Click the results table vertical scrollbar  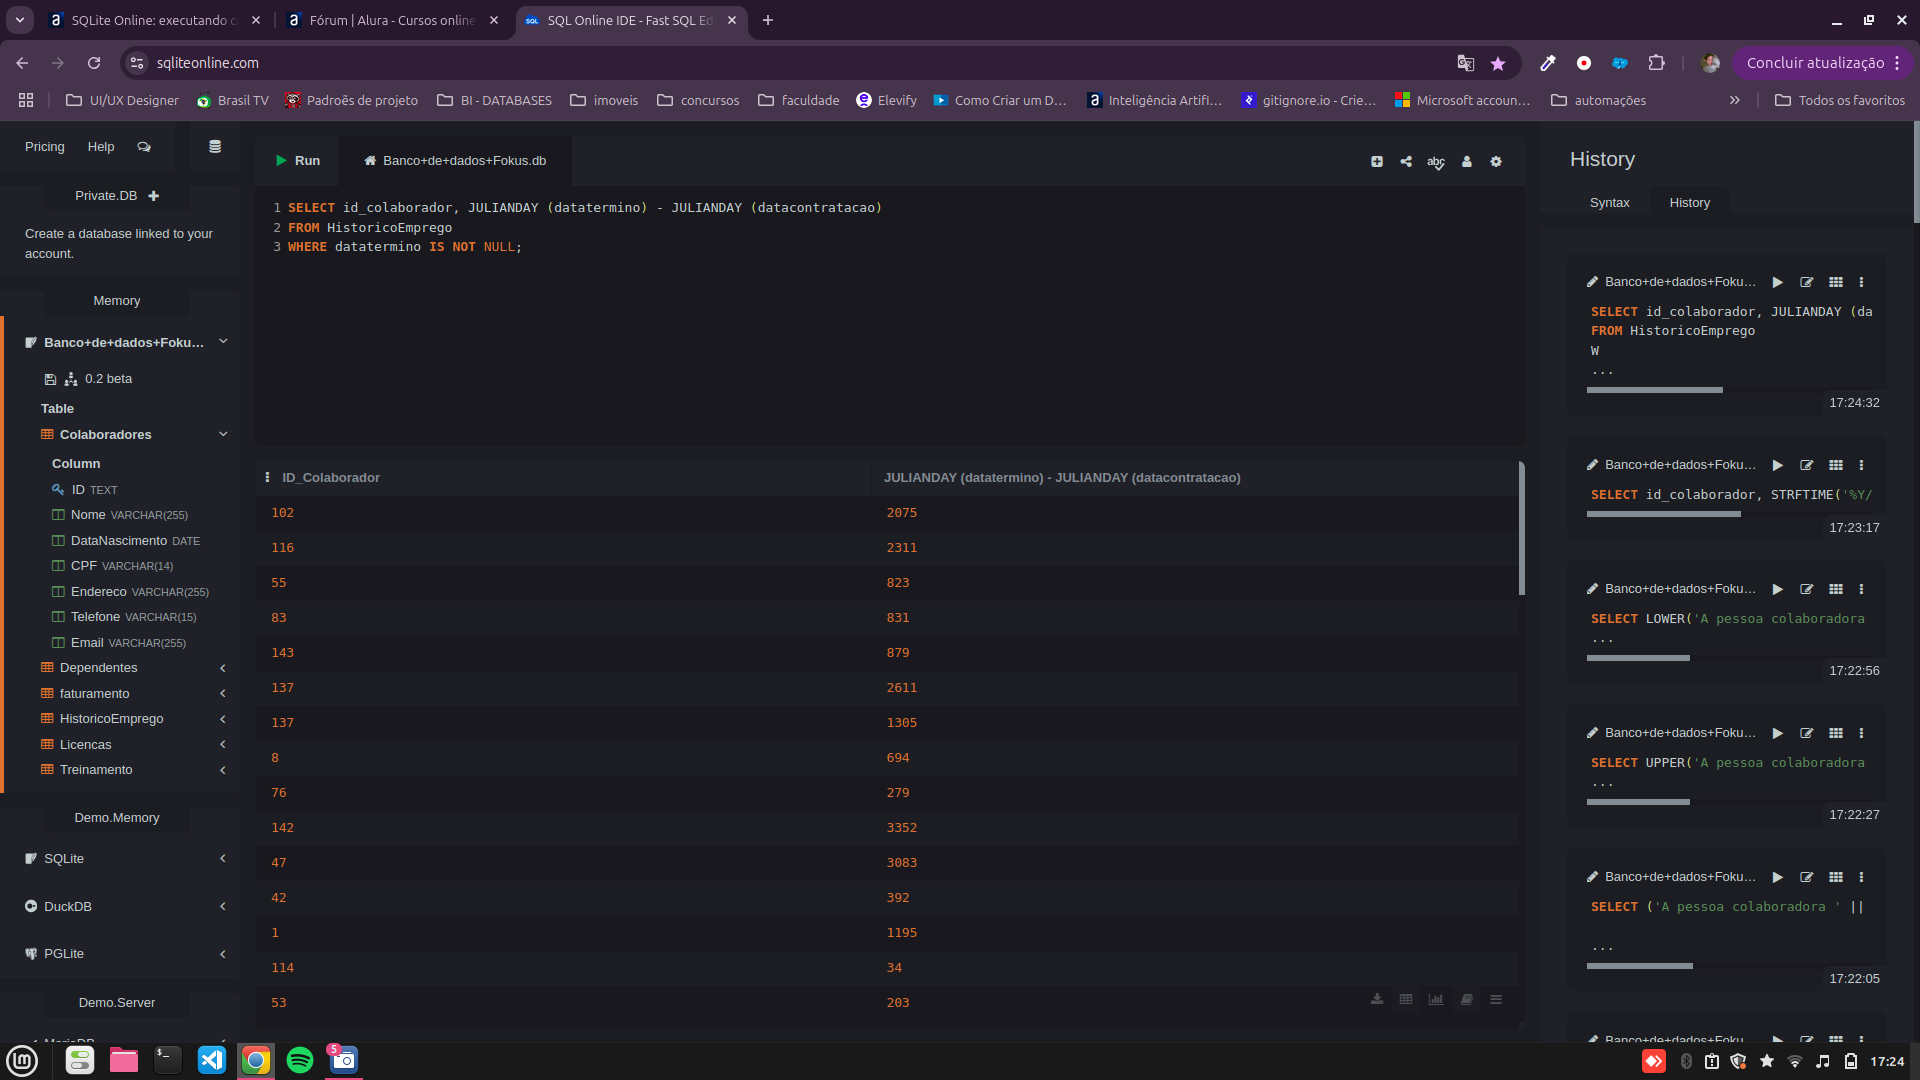pos(1521,528)
